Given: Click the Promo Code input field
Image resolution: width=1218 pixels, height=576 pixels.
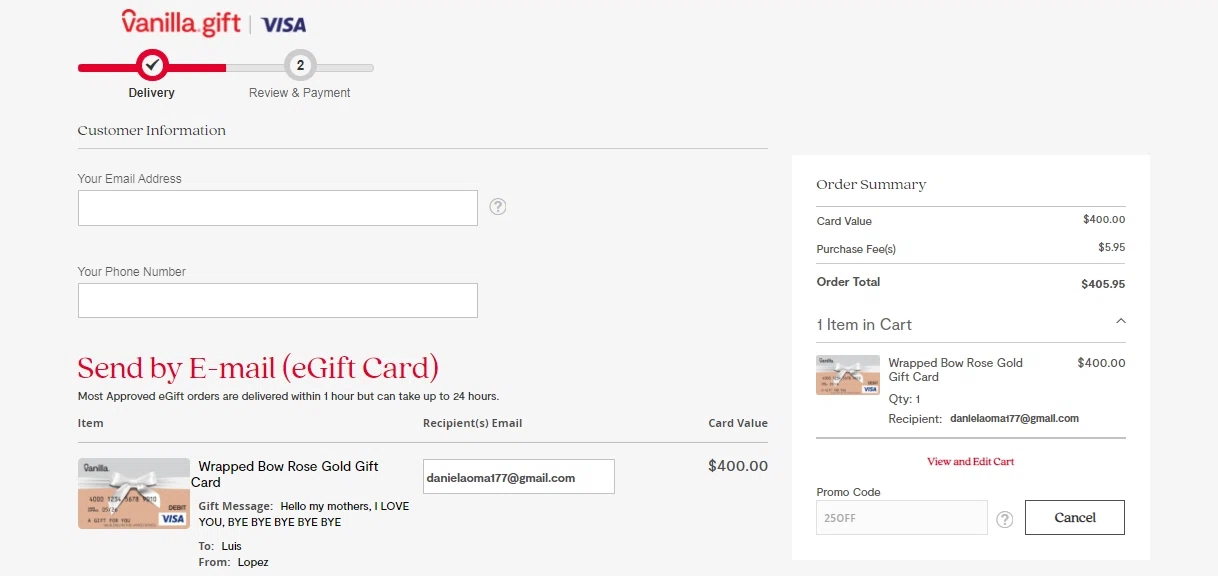Looking at the screenshot, I should 901,518.
